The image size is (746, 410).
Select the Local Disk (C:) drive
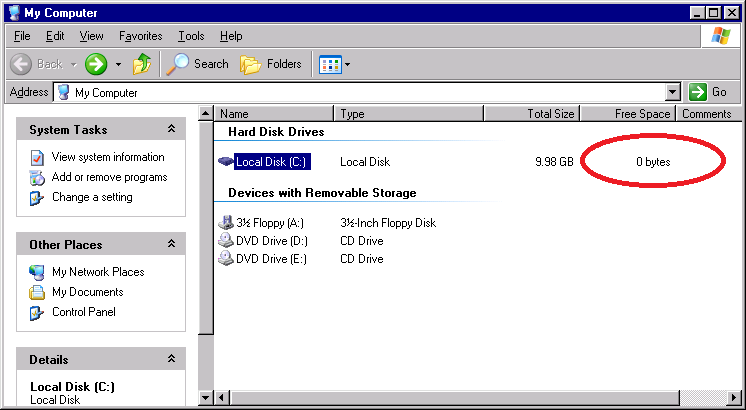(270, 162)
